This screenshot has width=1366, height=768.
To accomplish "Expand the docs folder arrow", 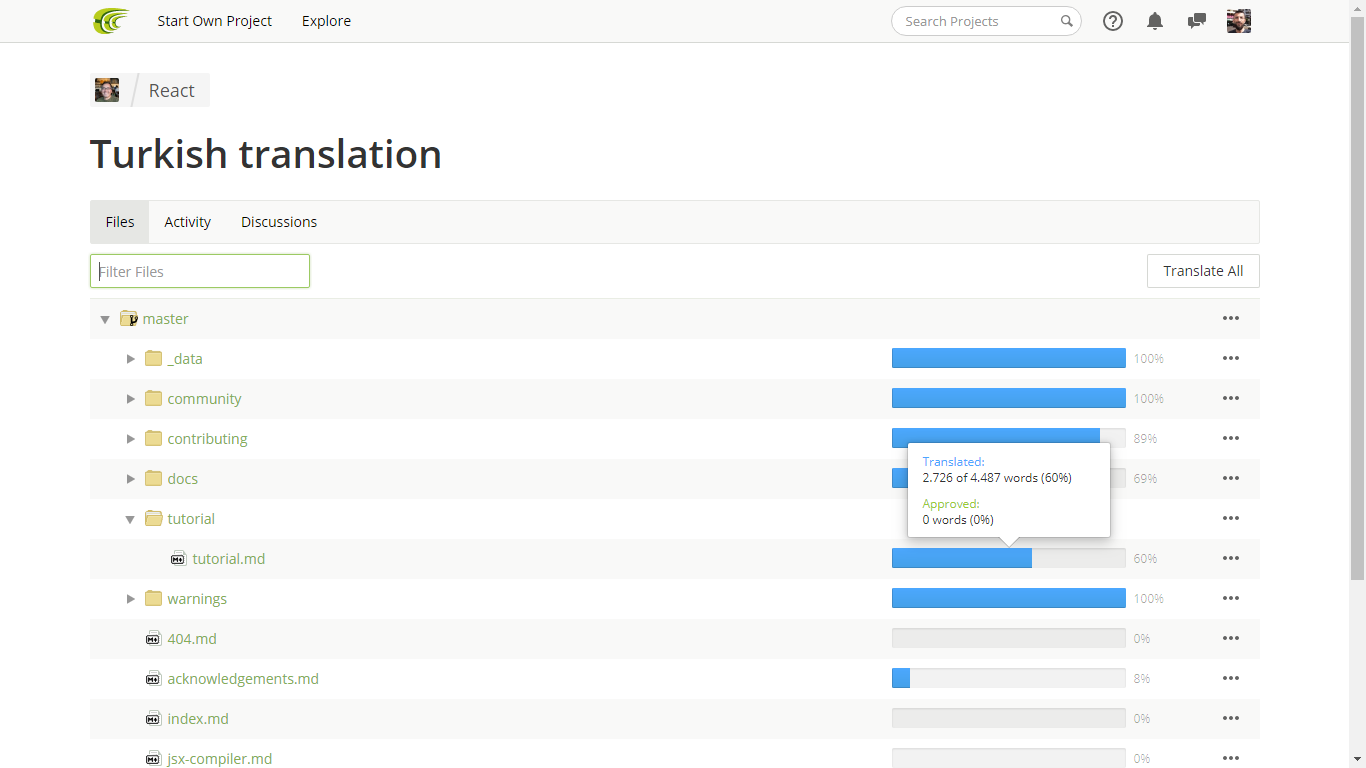I will pos(130,478).
